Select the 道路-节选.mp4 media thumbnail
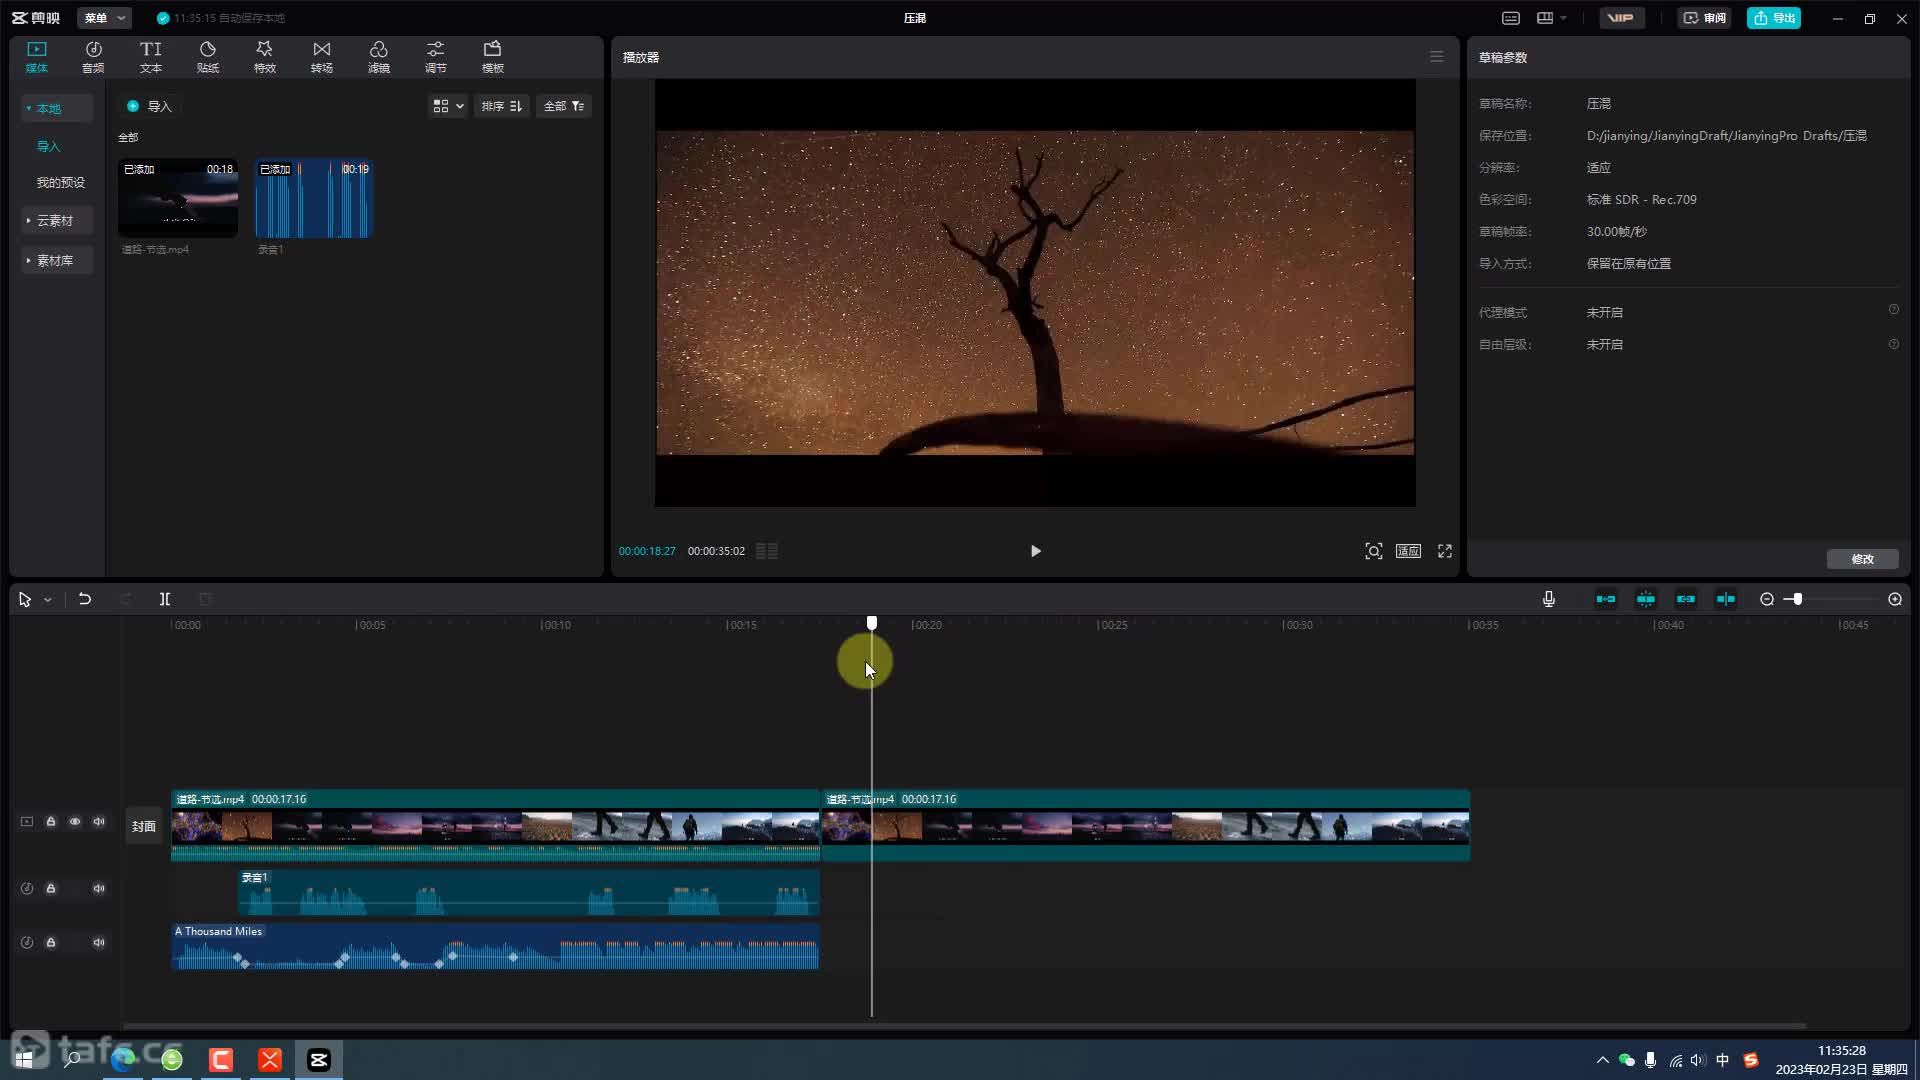Viewport: 1920px width, 1080px height. 178,198
